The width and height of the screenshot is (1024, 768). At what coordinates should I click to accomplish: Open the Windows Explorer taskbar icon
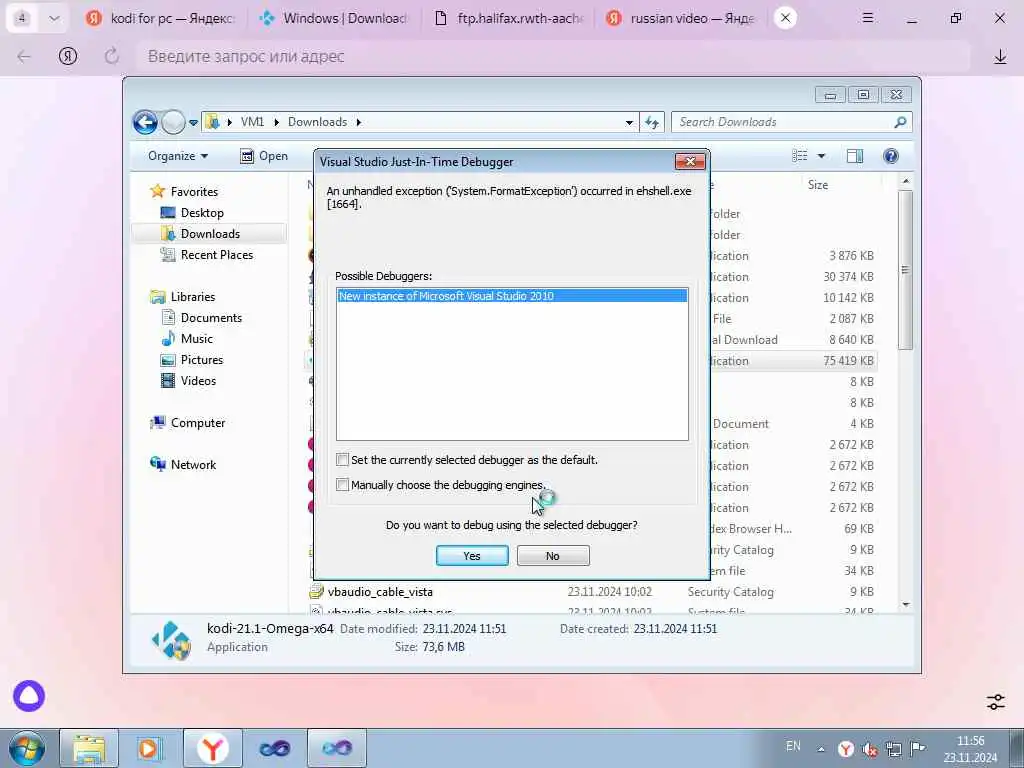(x=89, y=748)
